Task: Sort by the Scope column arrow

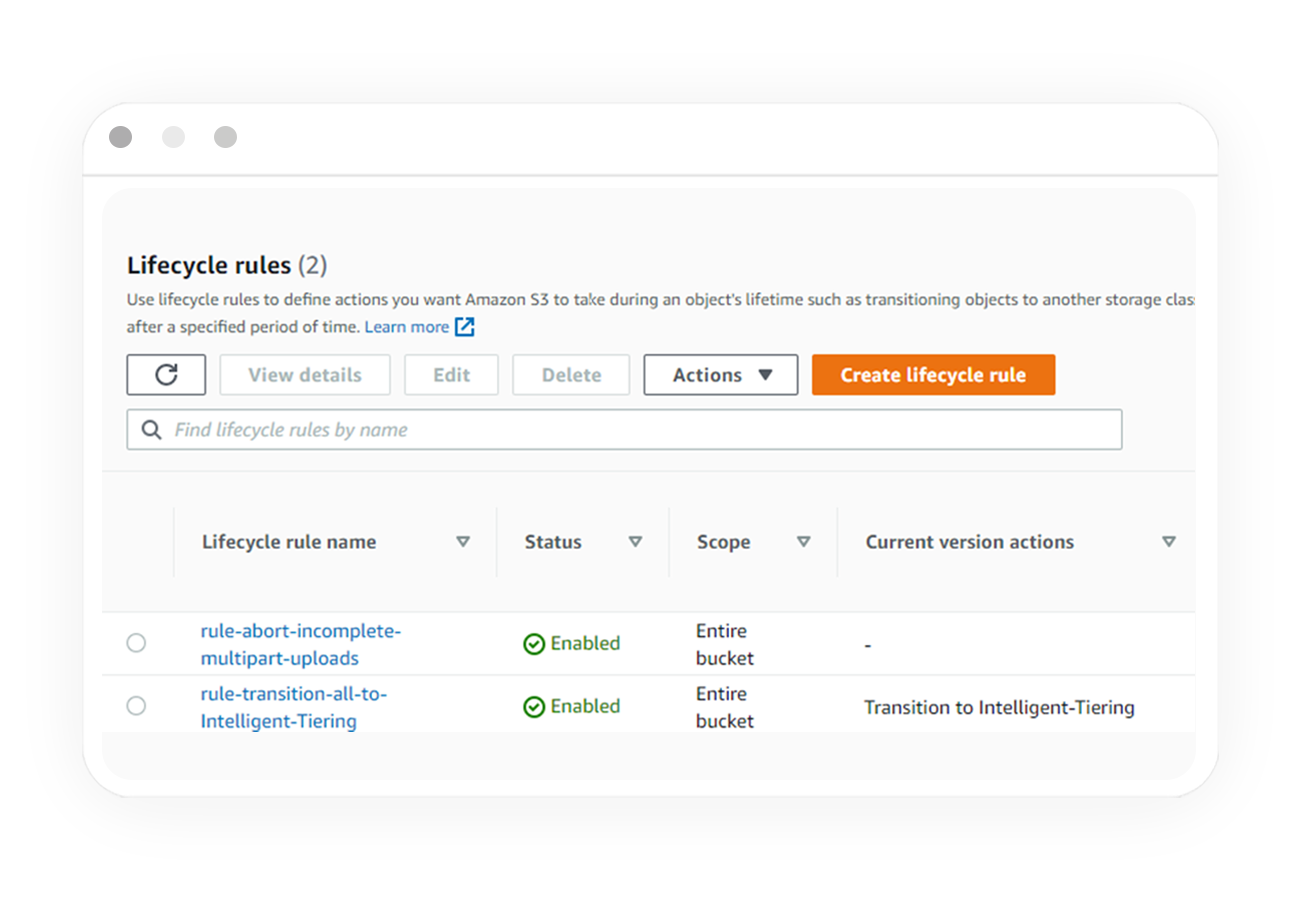Action: point(803,542)
